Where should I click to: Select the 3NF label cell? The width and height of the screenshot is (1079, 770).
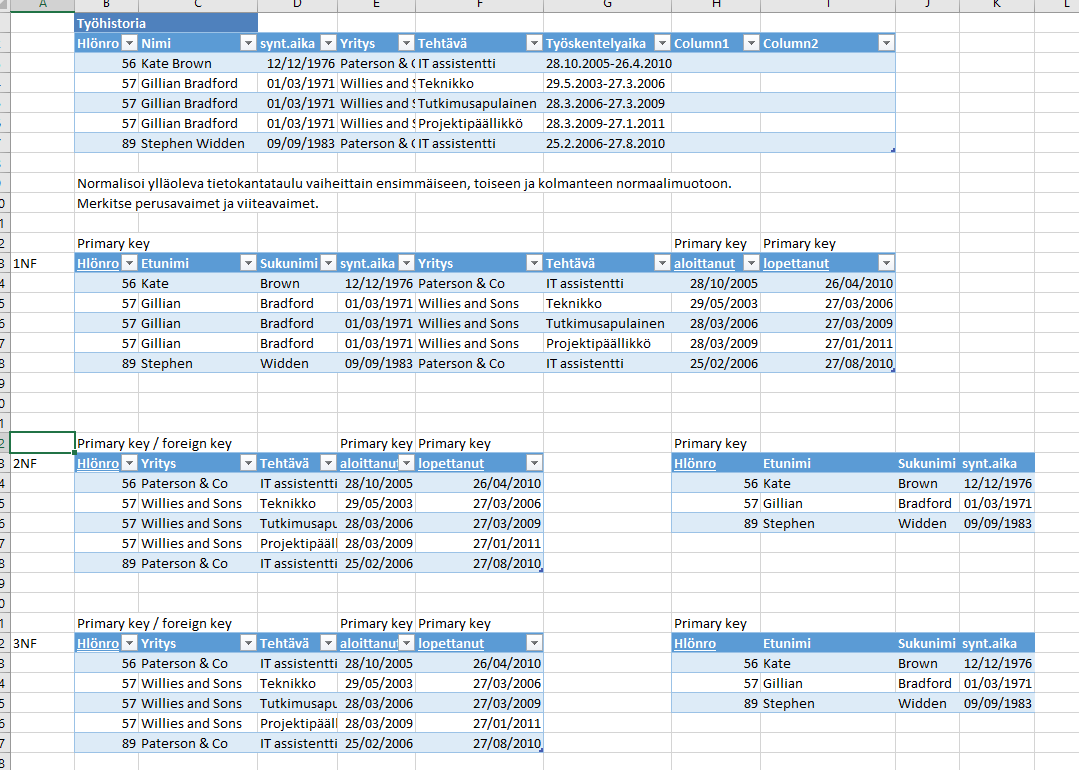pos(41,643)
